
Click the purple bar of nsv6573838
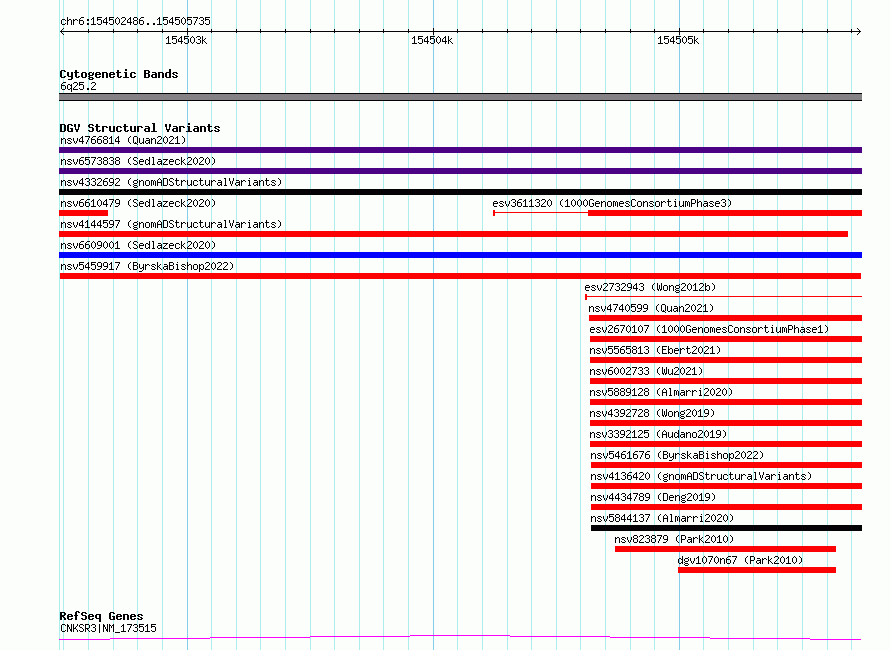[x=460, y=171]
